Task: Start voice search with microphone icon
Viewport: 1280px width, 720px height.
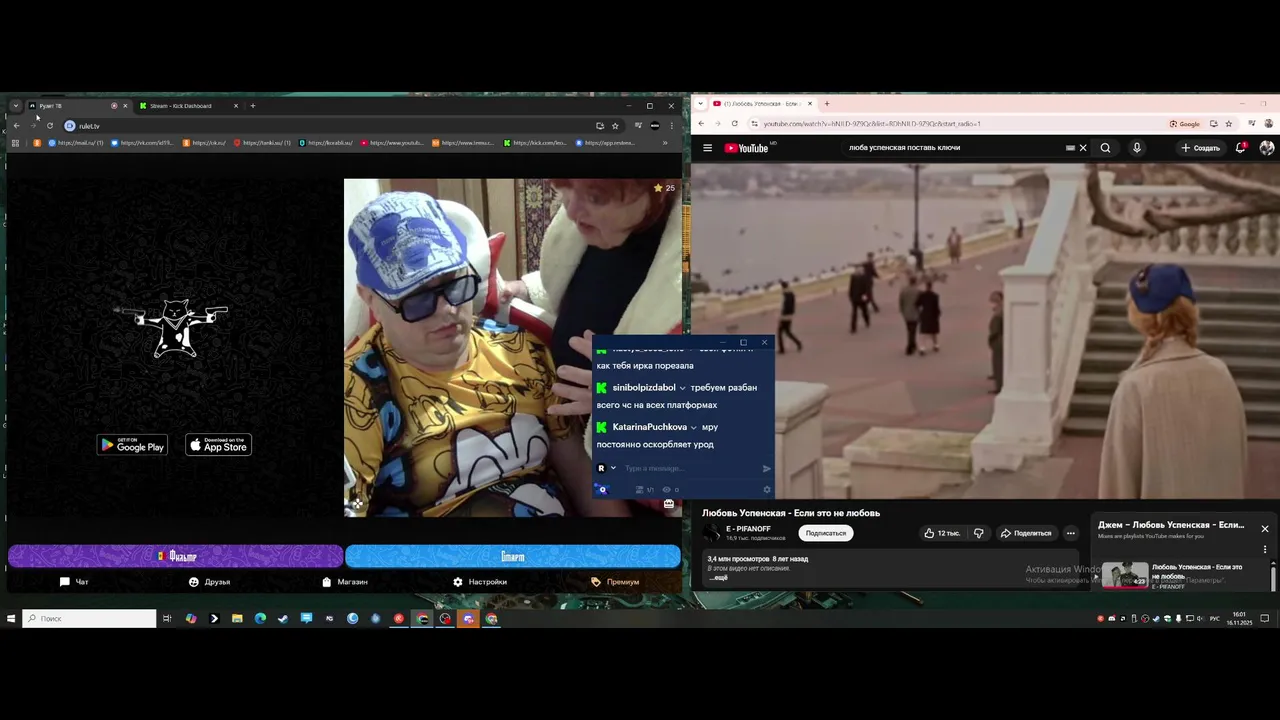Action: pyautogui.click(x=1136, y=148)
